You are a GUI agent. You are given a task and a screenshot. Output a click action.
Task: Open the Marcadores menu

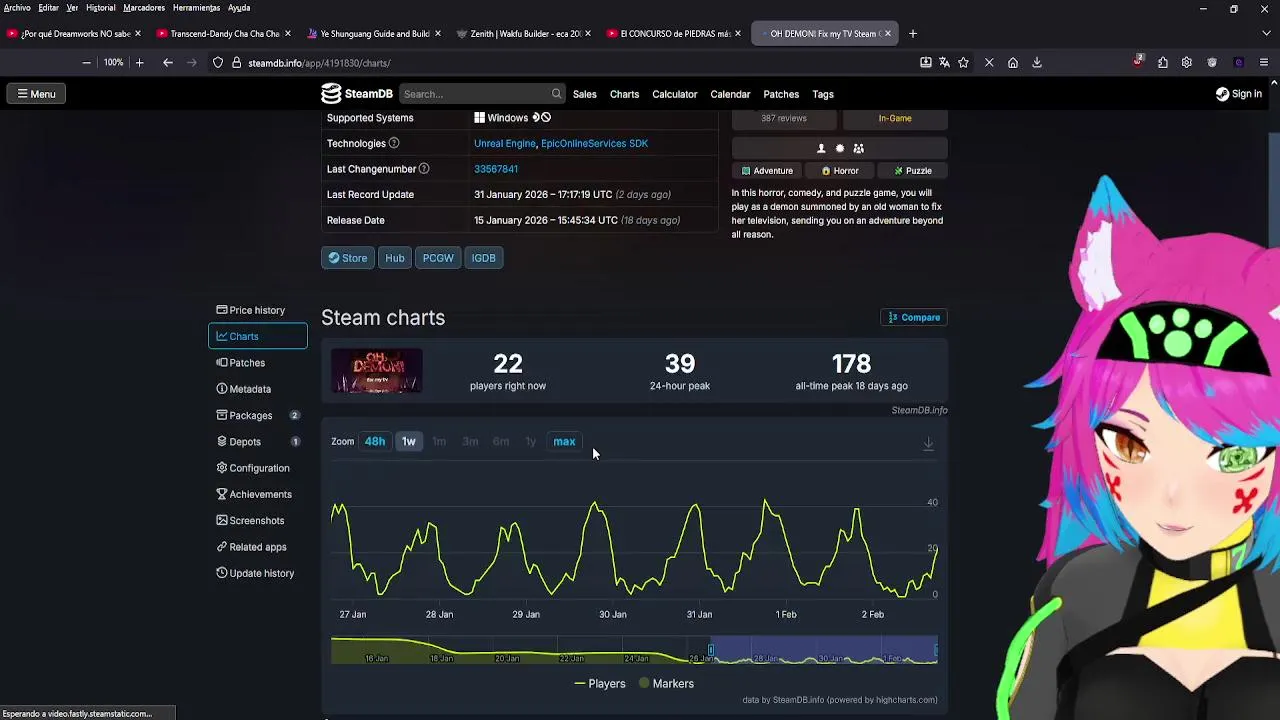coord(144,8)
